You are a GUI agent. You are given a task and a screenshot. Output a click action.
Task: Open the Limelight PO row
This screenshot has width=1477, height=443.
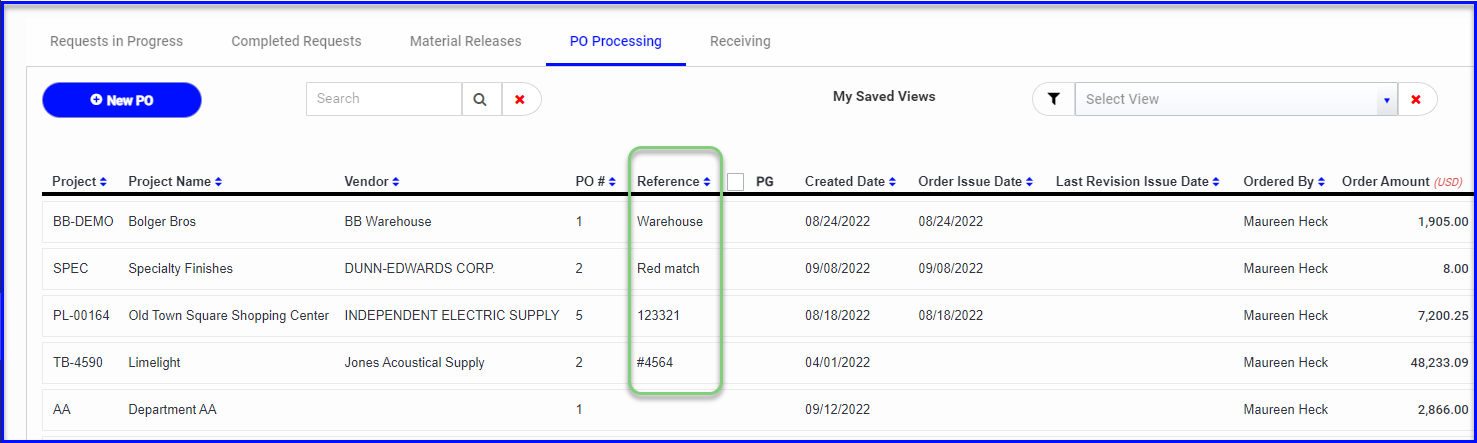760,362
